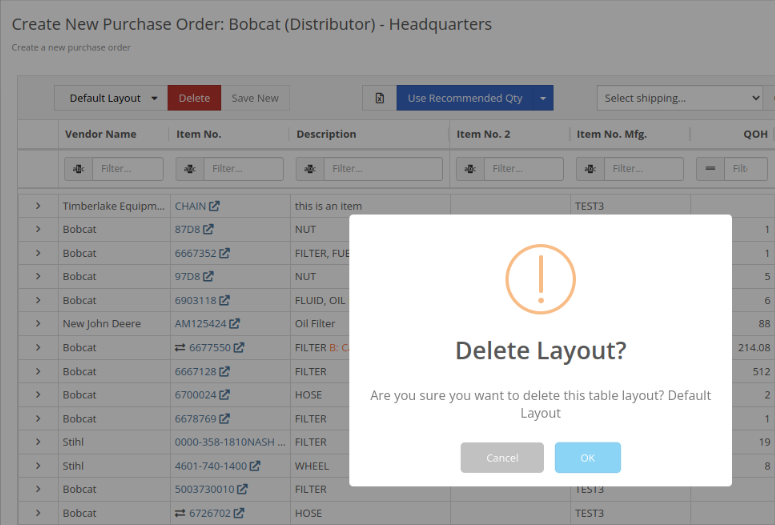This screenshot has height=525, width=775.
Task: Open external link icon next to AM125424
Action: [235, 323]
